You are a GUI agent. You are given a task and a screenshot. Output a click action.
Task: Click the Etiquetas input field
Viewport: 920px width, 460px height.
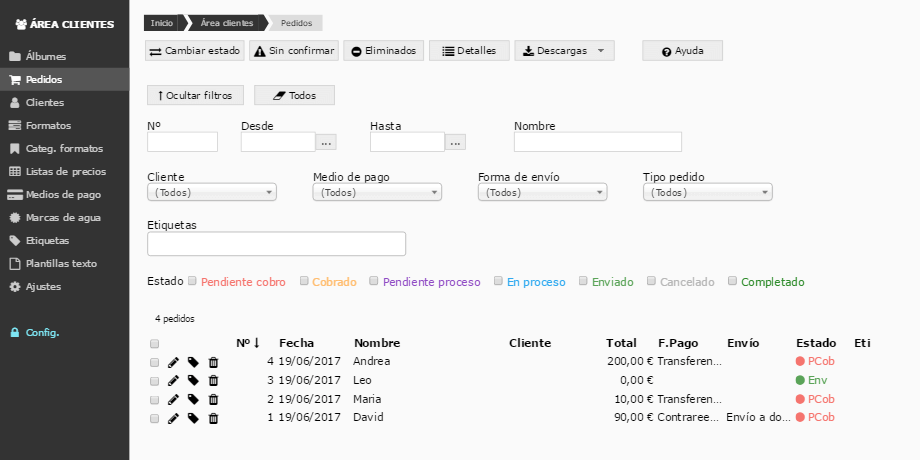point(276,244)
